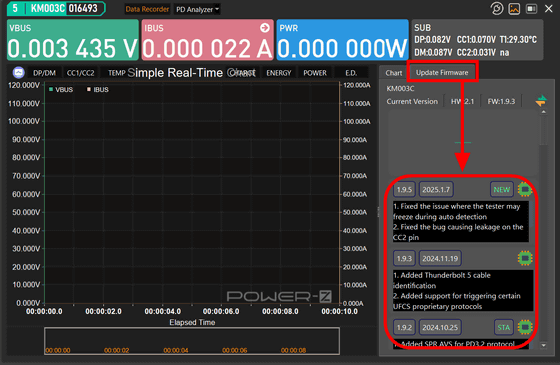Click the firmware panel scroll-up arrow
560x365 pixels.
coord(544,112)
